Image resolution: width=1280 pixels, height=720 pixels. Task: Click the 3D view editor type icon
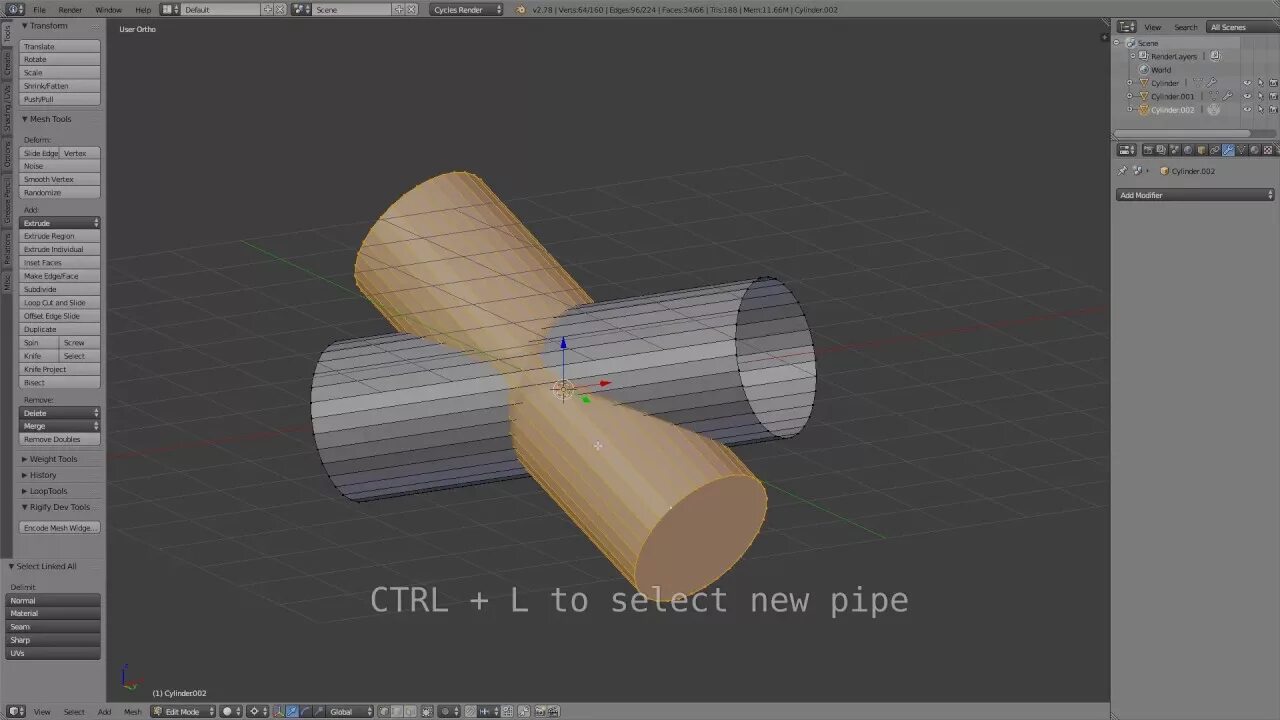[15, 711]
